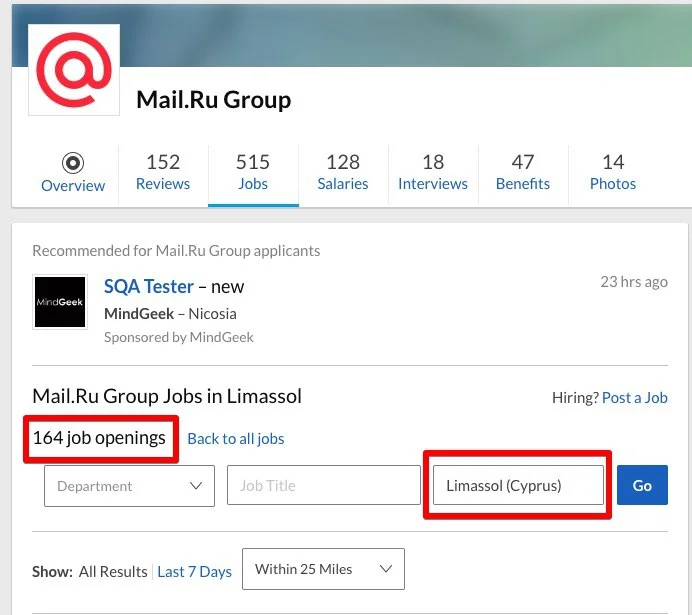The width and height of the screenshot is (692, 615).
Task: Select the Benefits tab
Action: pyautogui.click(x=523, y=172)
